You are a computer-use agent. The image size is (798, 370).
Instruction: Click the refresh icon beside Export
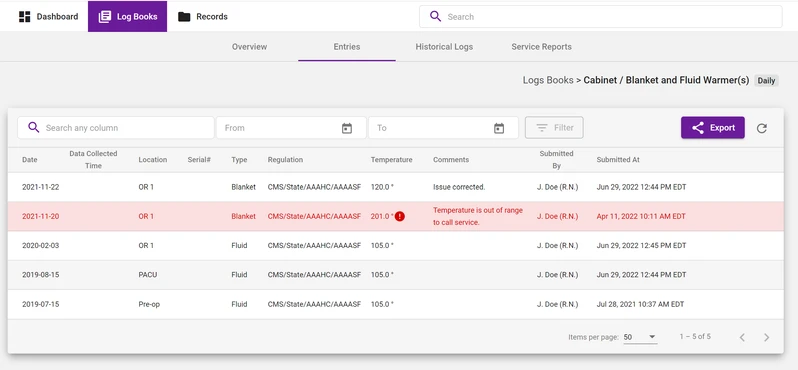[x=761, y=128]
